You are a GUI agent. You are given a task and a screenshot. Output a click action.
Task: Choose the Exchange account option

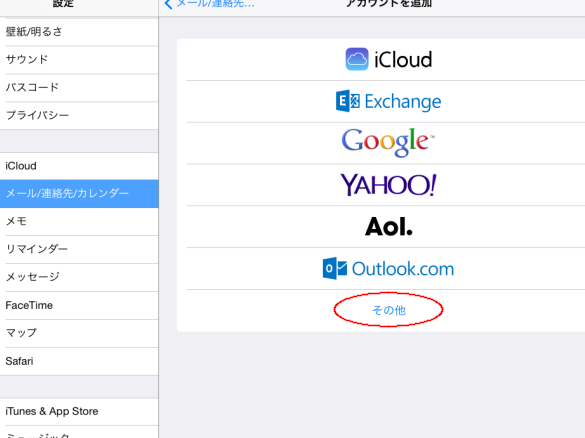coord(388,101)
